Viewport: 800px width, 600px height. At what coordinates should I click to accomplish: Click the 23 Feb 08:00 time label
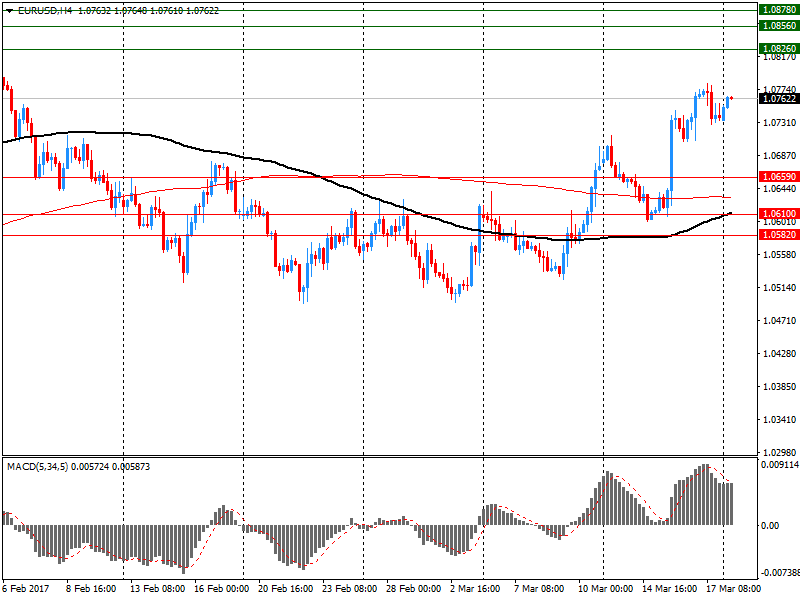[x=349, y=589]
